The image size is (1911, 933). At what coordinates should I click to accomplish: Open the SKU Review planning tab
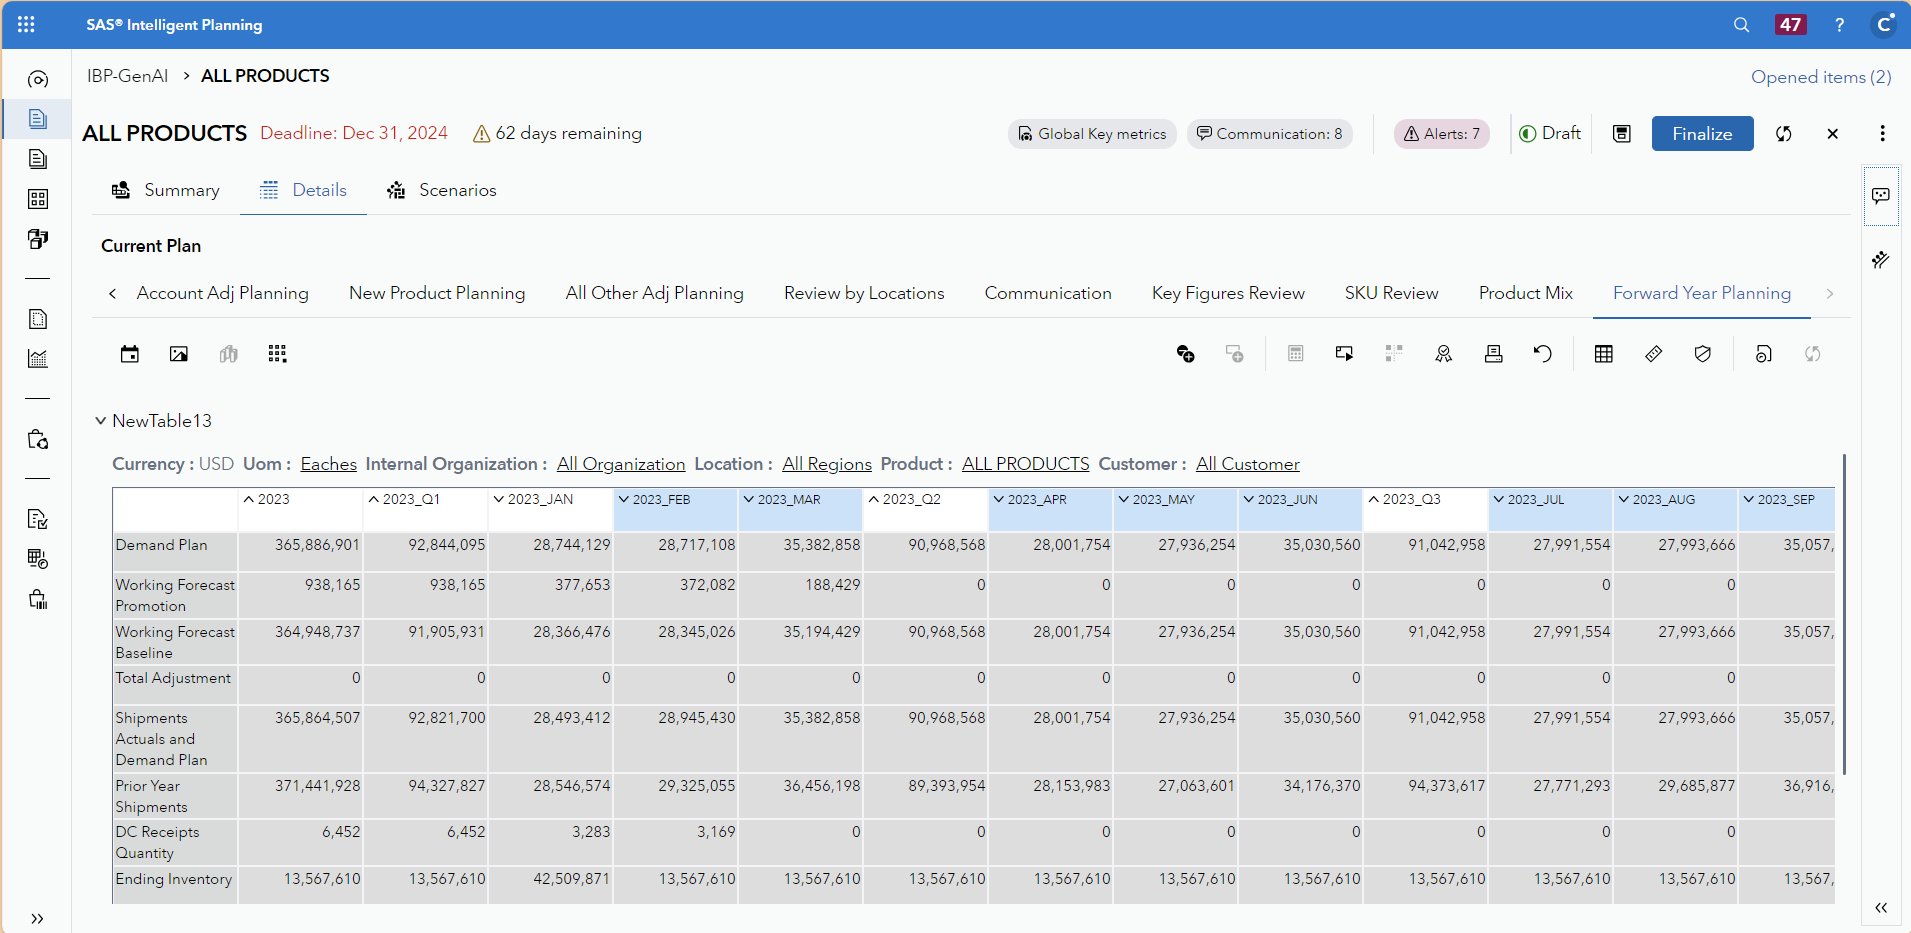[x=1391, y=293]
